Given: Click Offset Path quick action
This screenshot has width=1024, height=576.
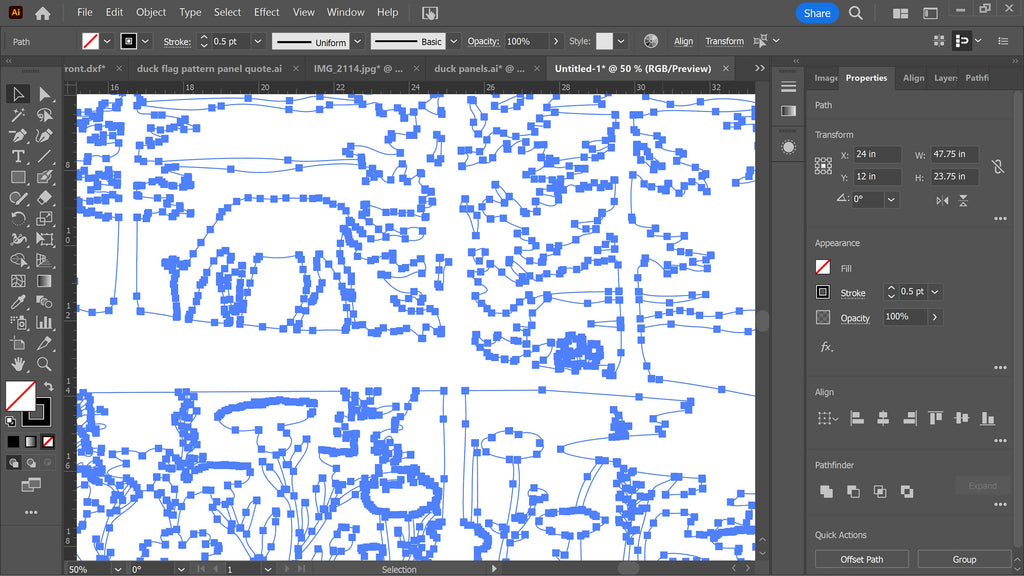Looking at the screenshot, I should pos(861,559).
